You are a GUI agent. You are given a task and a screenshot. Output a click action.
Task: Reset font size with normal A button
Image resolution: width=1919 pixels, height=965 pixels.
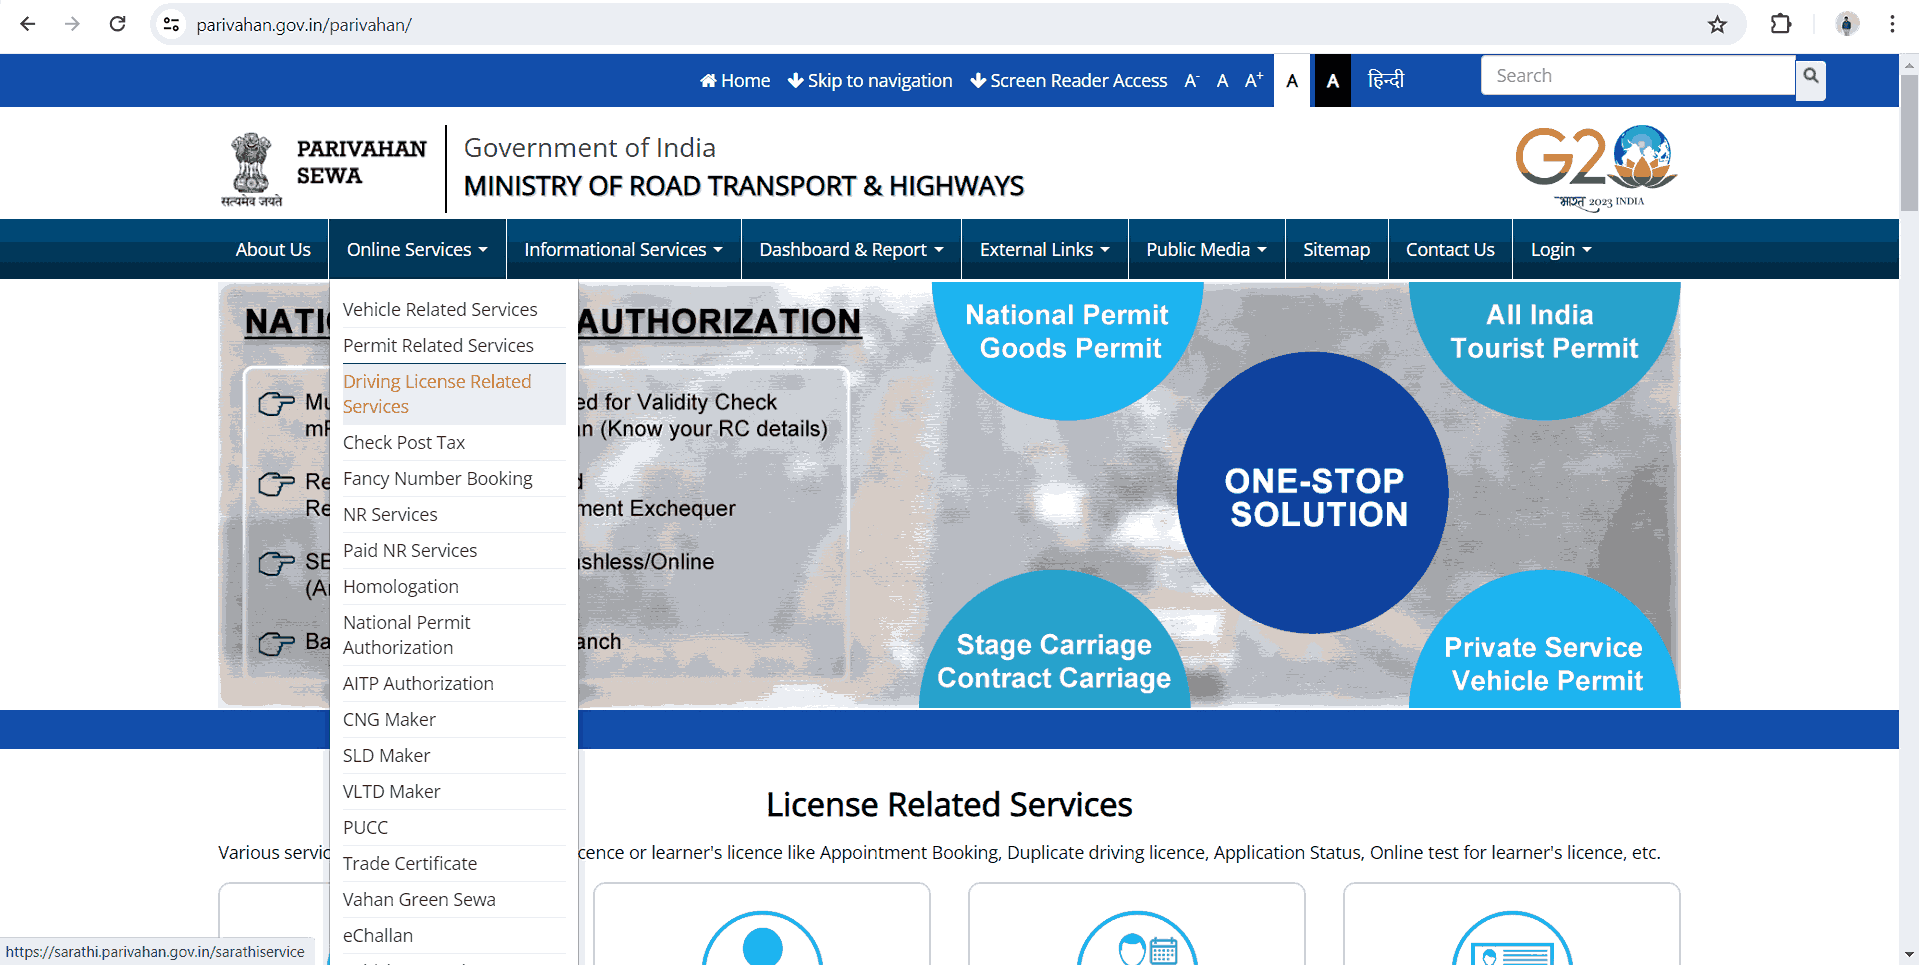click(x=1222, y=81)
